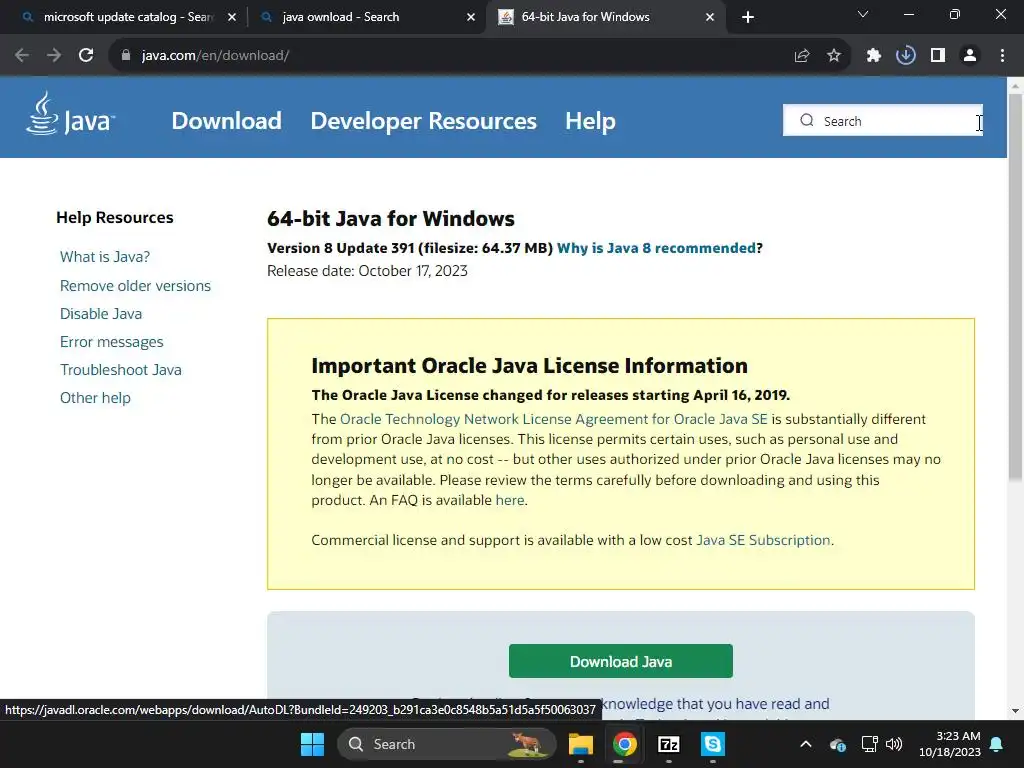Screen dimensions: 1024x768
Task: Click the 'Help Resources' sidebar heading
Action: click(114, 217)
